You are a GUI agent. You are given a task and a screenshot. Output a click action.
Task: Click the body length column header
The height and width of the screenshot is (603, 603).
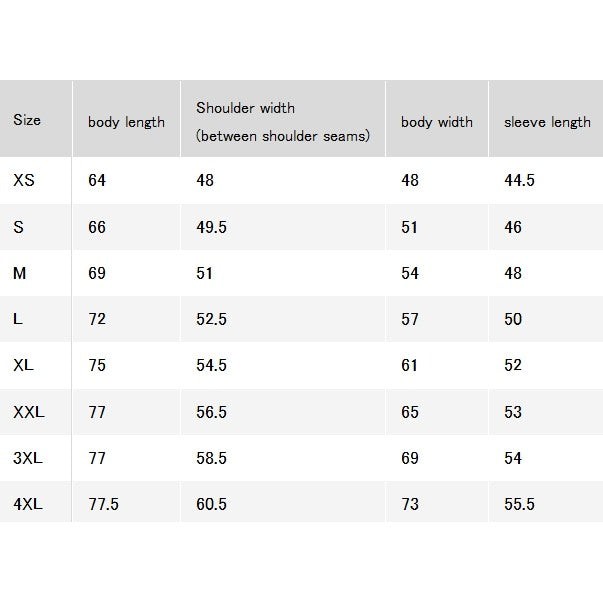coord(126,122)
